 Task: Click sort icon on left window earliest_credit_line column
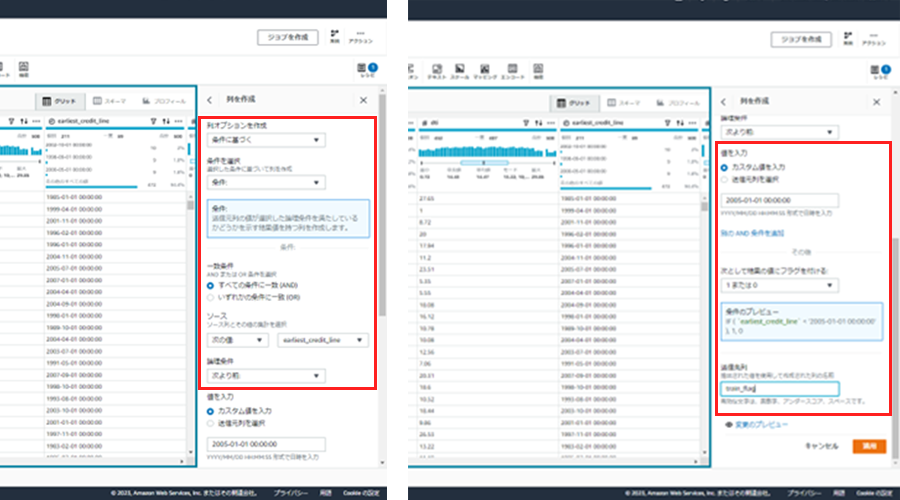click(x=166, y=121)
